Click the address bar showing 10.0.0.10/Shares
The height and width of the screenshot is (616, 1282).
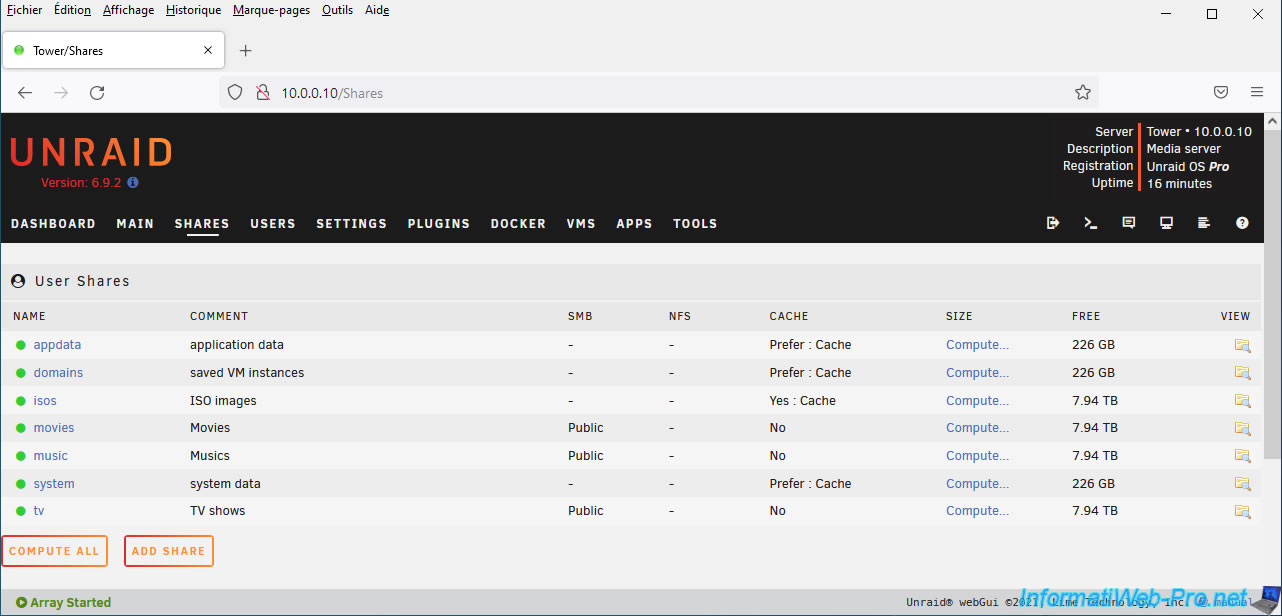coord(650,93)
